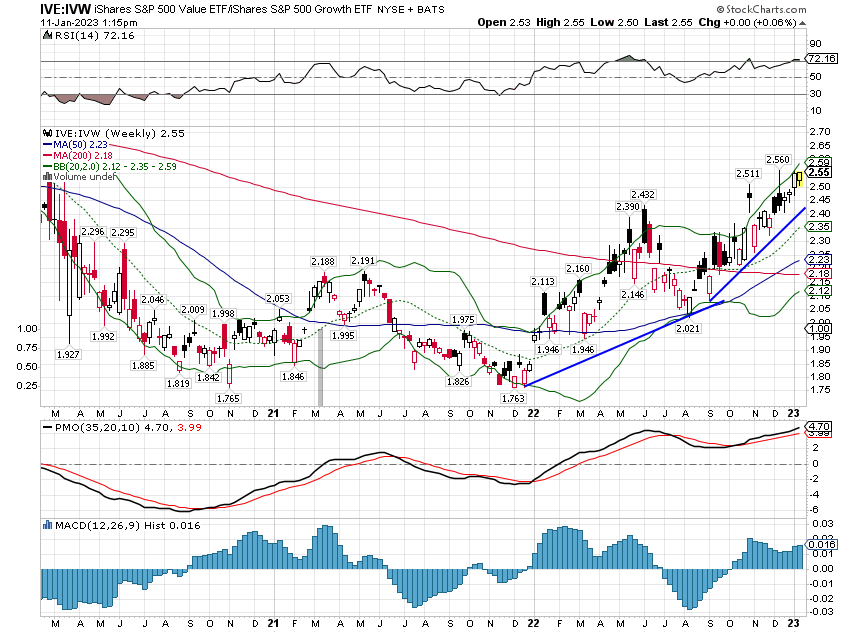Click the 2.146 low price label
Viewport: 850px width, 633px height.
633,294
